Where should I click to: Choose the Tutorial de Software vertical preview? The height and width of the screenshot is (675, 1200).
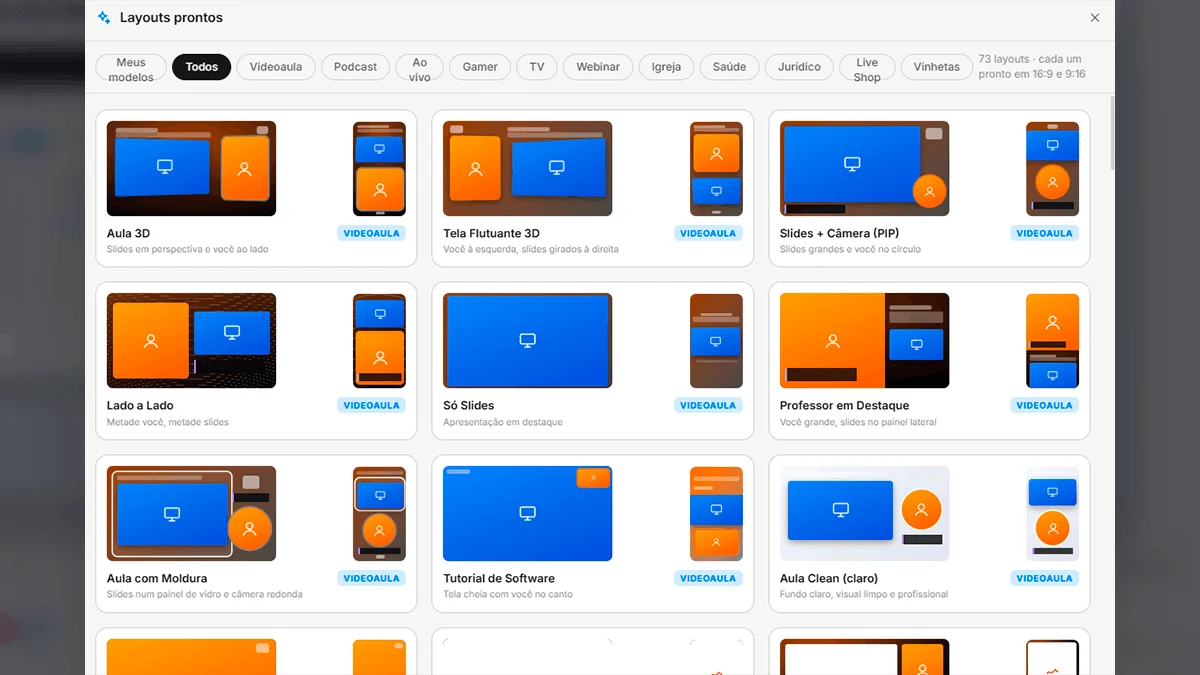716,514
